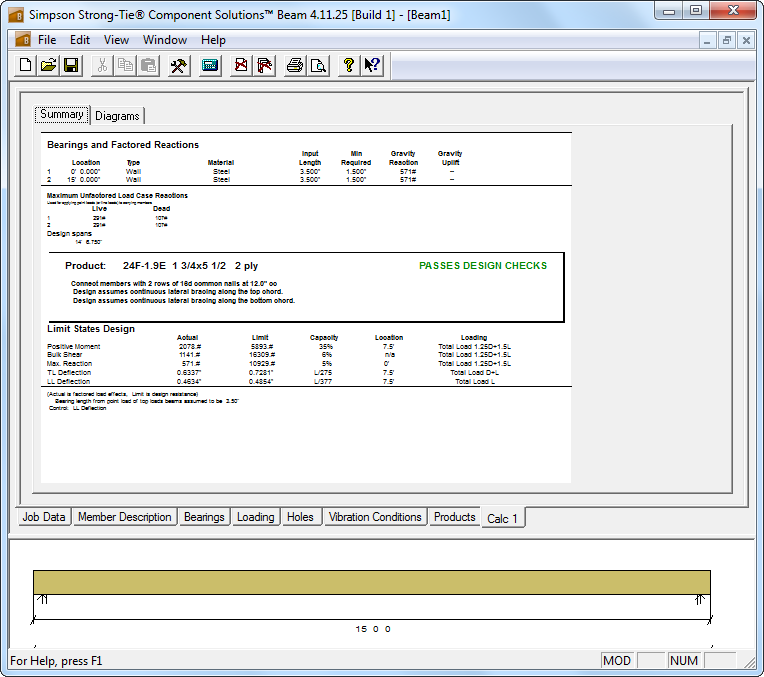Click the Design spans label

69,233
